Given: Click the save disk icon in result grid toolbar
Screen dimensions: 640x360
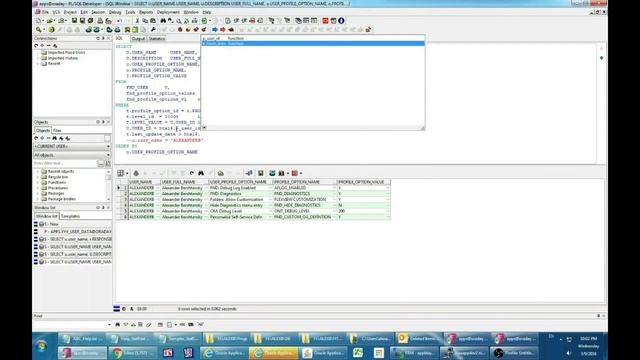Looking at the screenshot, I should click(x=260, y=173).
